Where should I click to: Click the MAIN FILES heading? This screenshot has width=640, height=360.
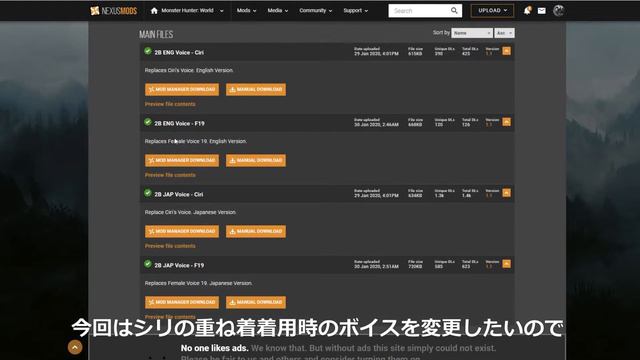pos(156,34)
